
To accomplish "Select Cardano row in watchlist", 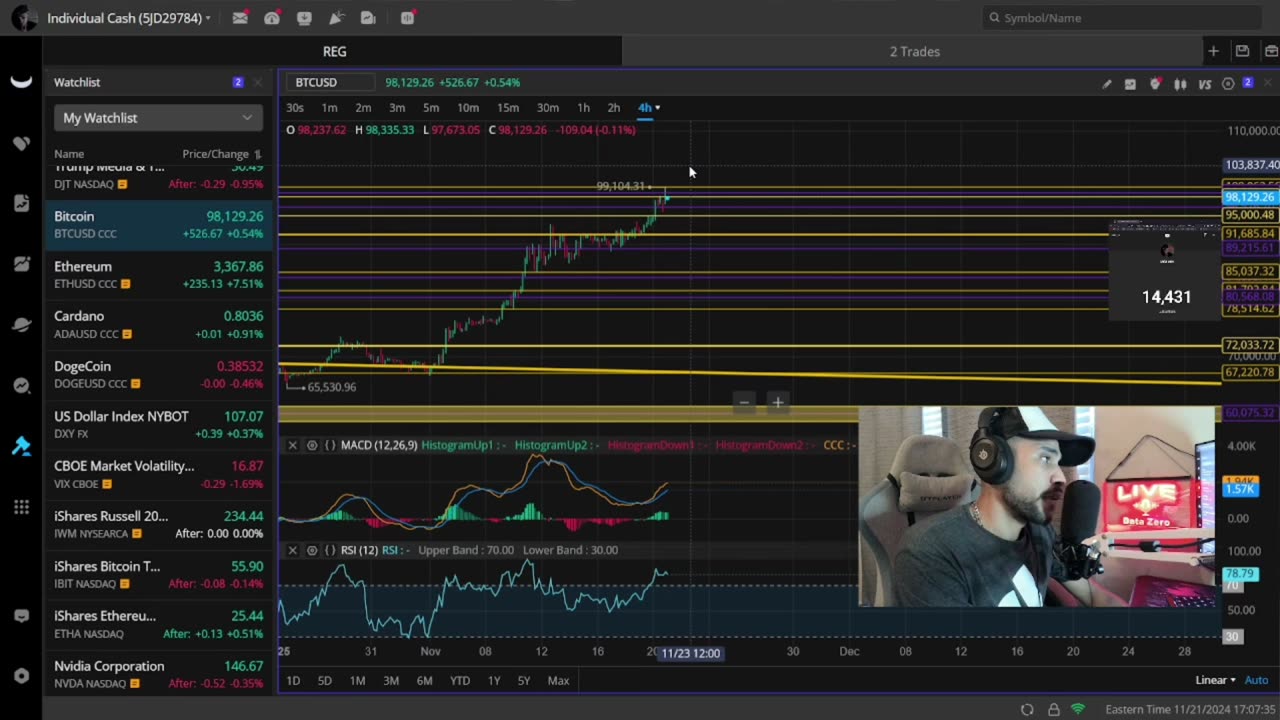I will click(158, 325).
